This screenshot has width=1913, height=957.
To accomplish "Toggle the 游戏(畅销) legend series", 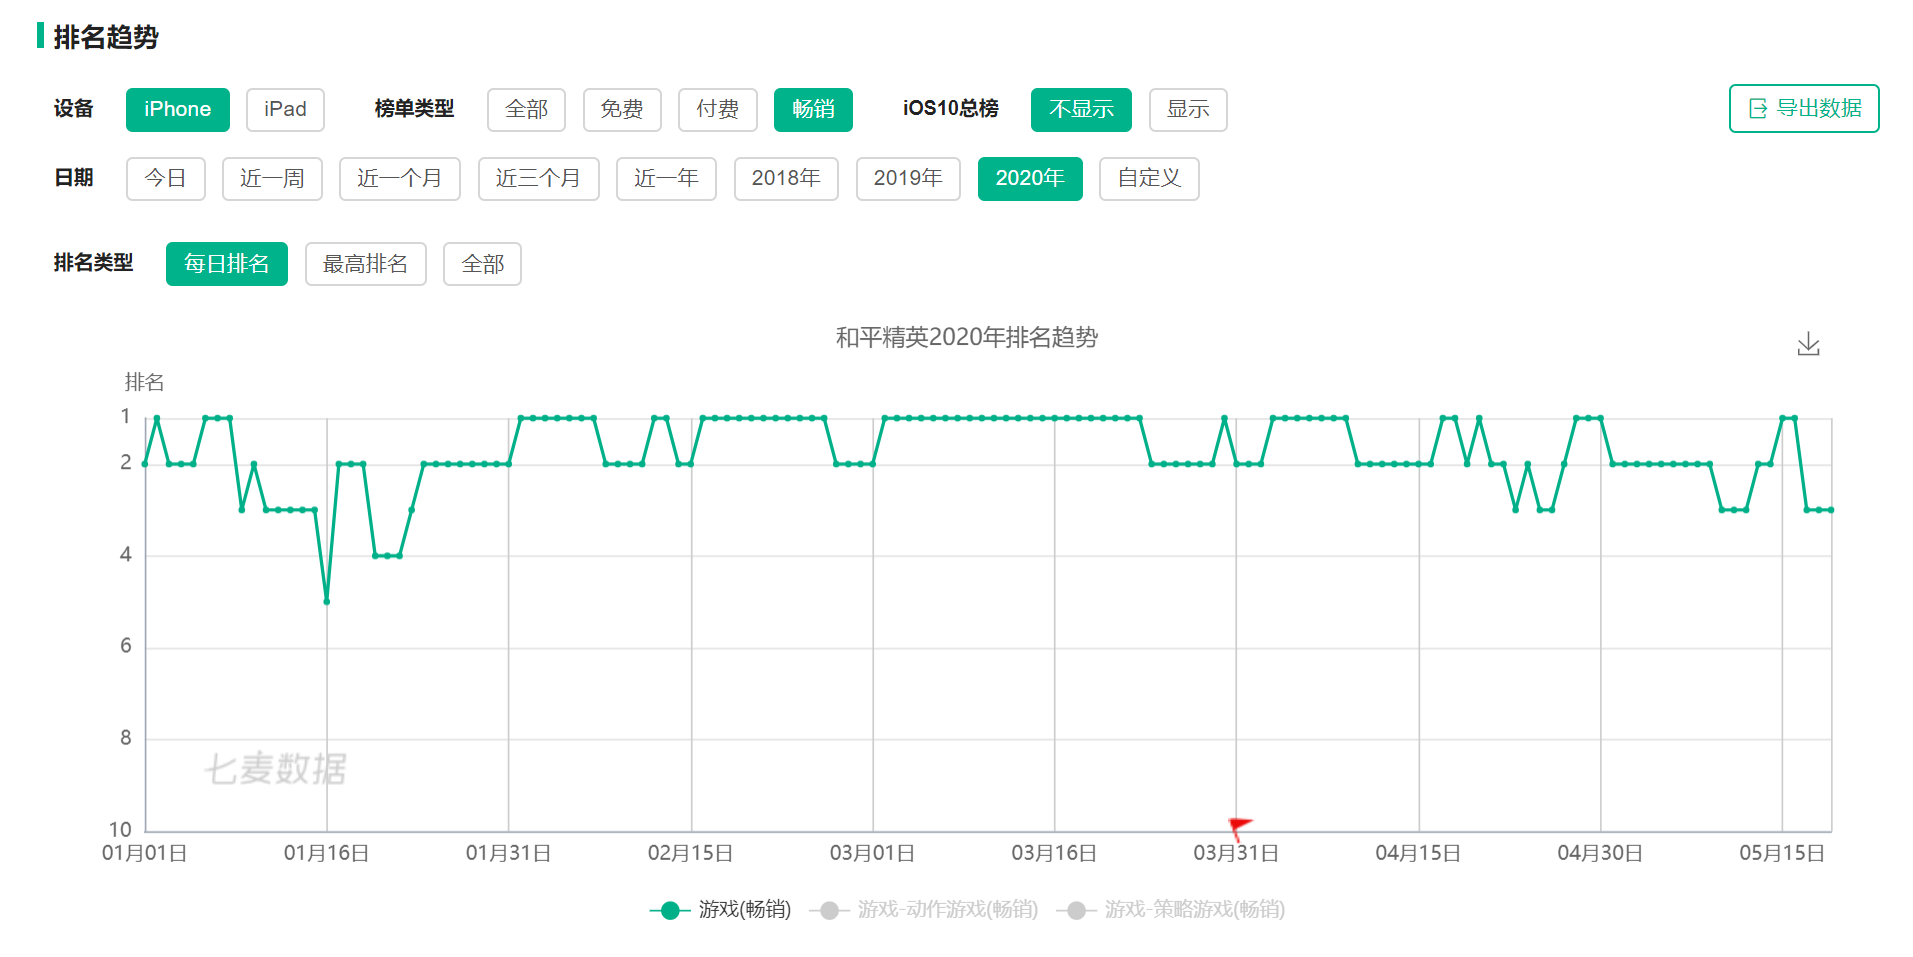I will pyautogui.click(x=721, y=910).
